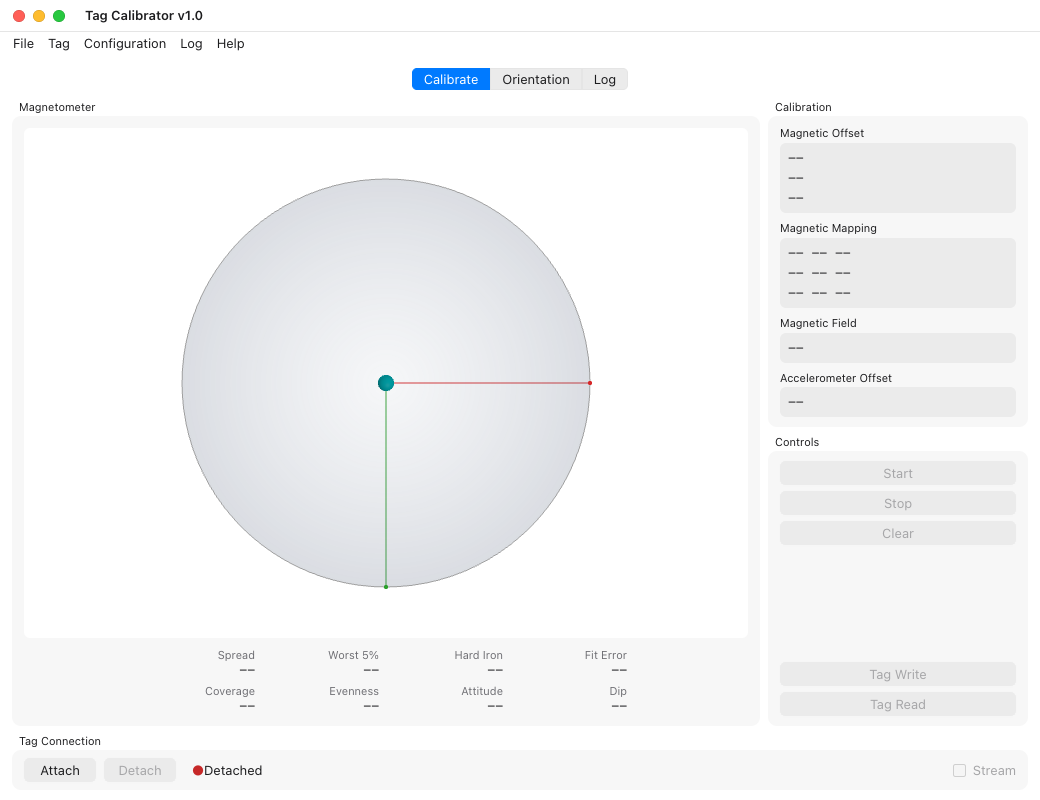Click the Start calibration button
This screenshot has height=800, width=1040.
tap(897, 474)
